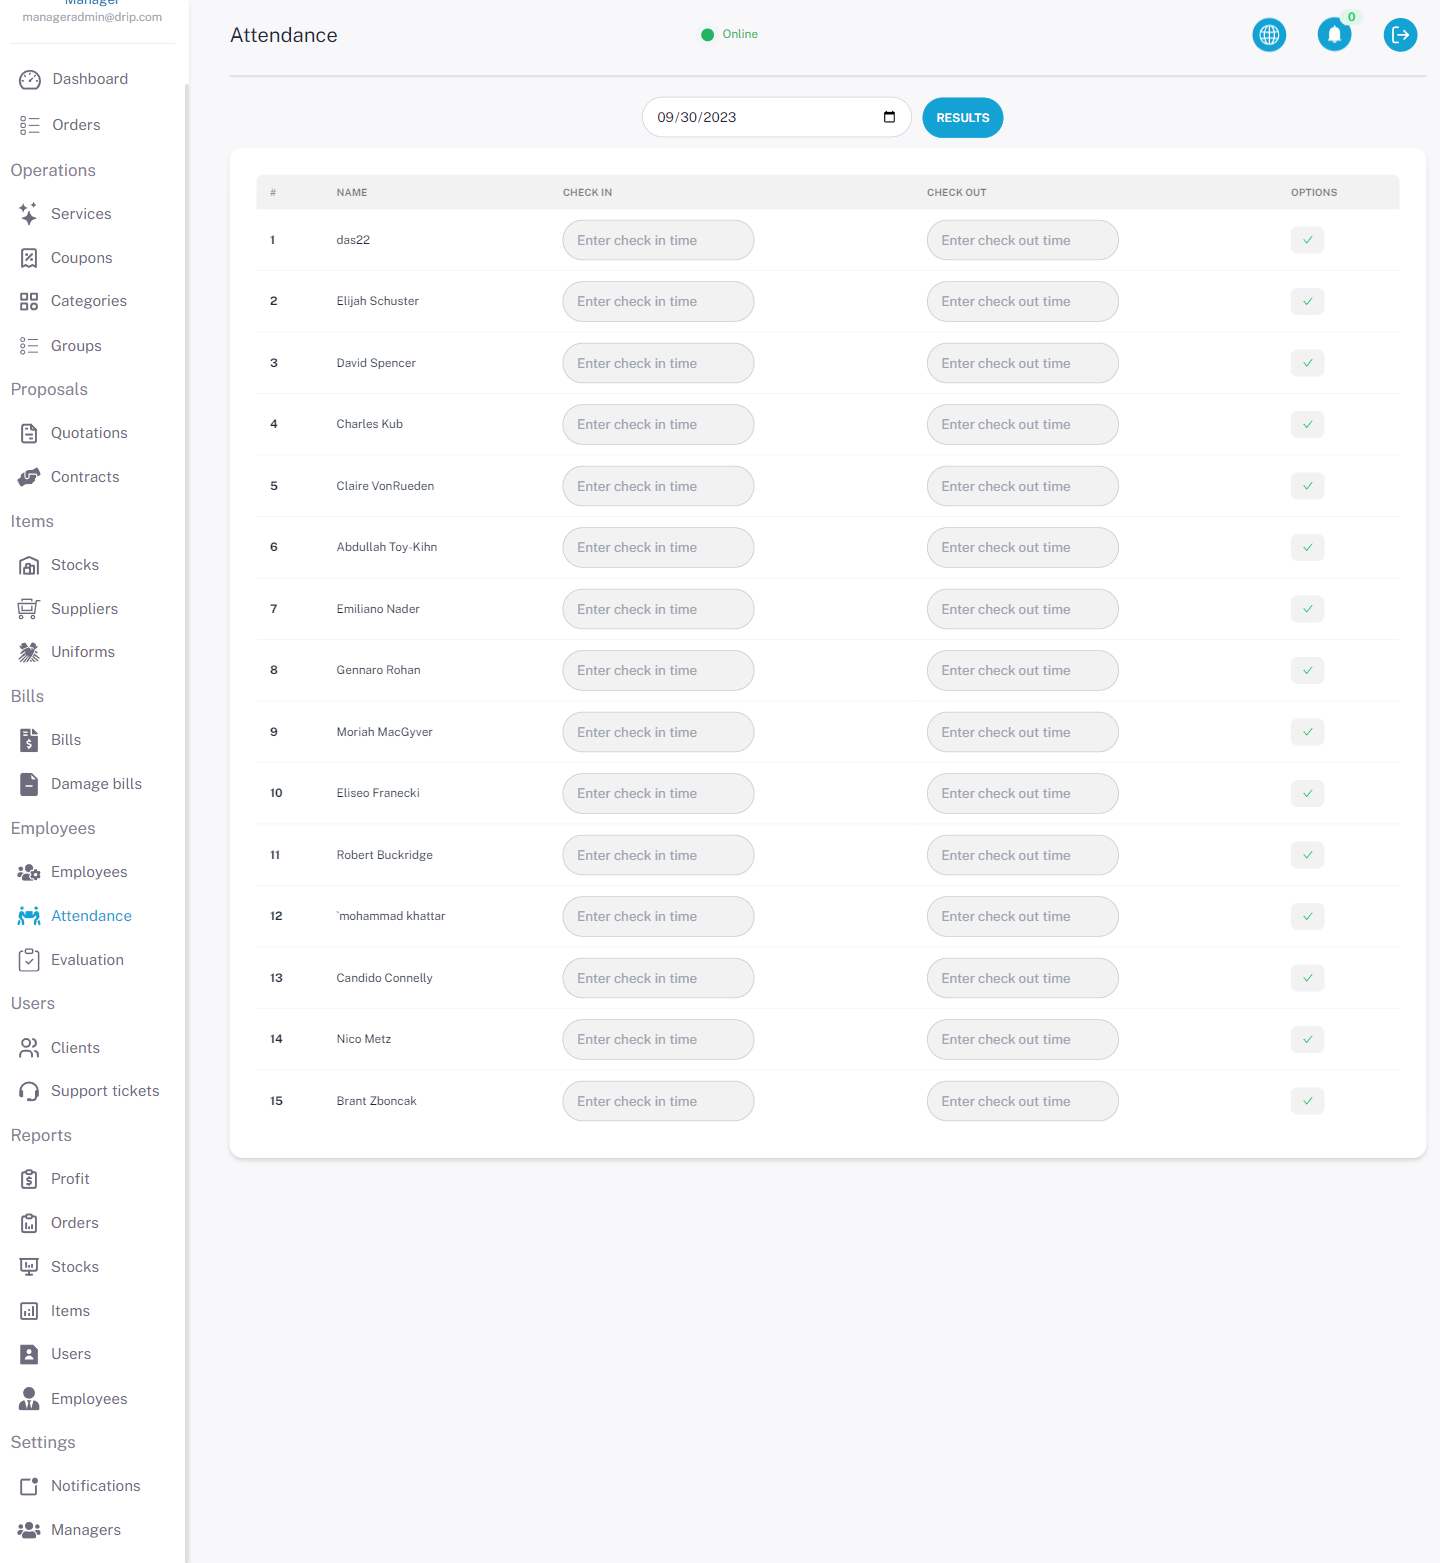1440x1563 pixels.
Task: Click the Uniforms icon in sidebar
Action: [x=29, y=652]
